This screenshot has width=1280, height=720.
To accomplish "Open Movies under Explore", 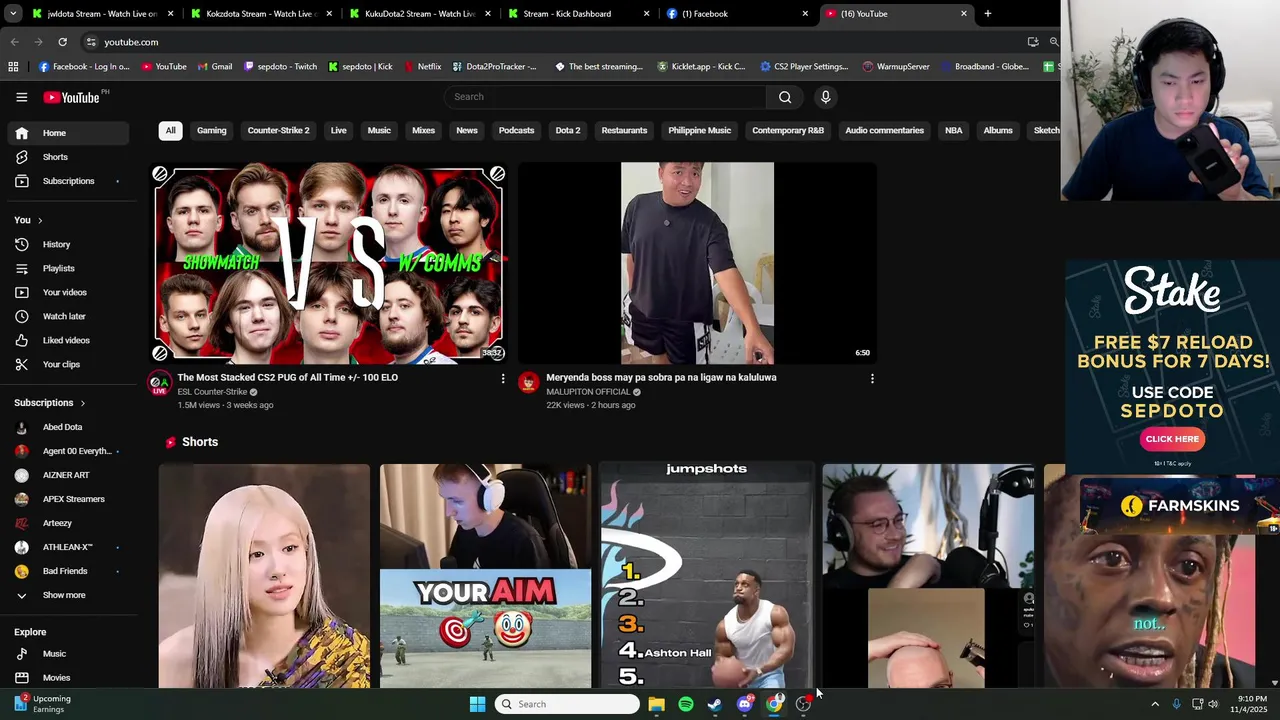I will tap(68, 677).
